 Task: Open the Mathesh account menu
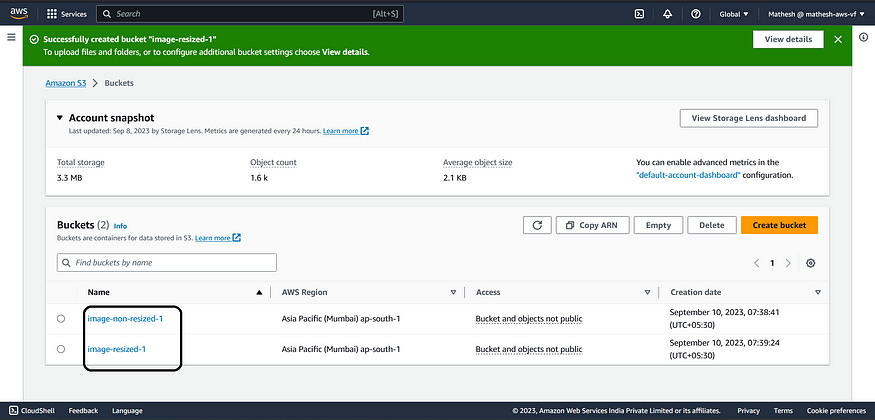click(816, 14)
